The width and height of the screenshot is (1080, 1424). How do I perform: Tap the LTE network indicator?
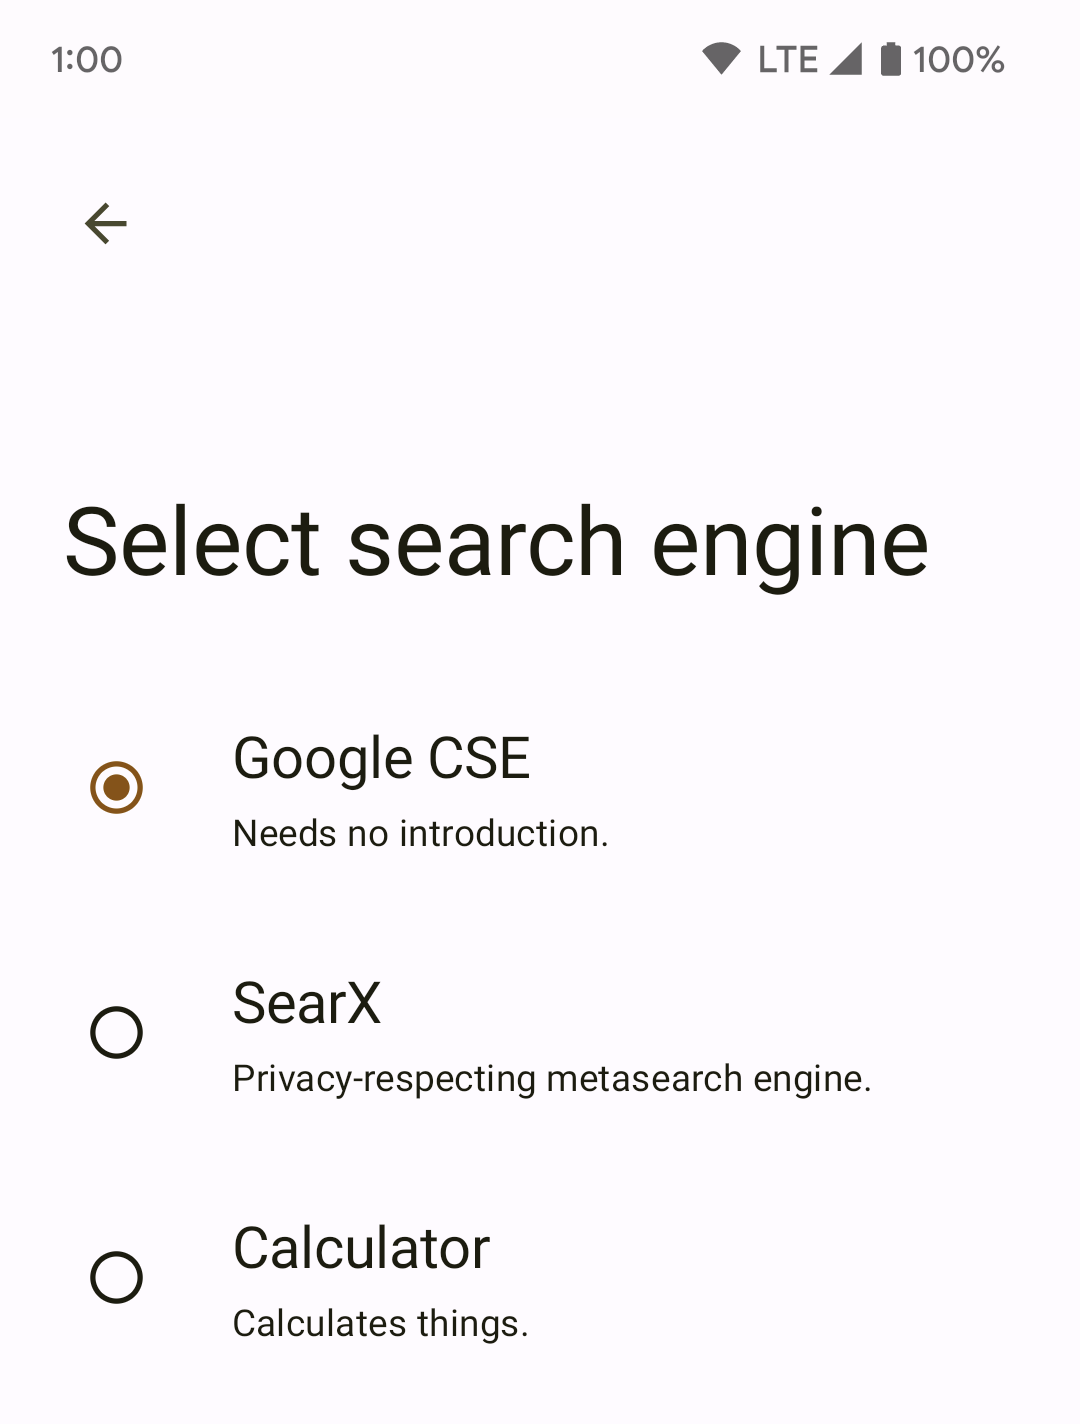coord(788,60)
